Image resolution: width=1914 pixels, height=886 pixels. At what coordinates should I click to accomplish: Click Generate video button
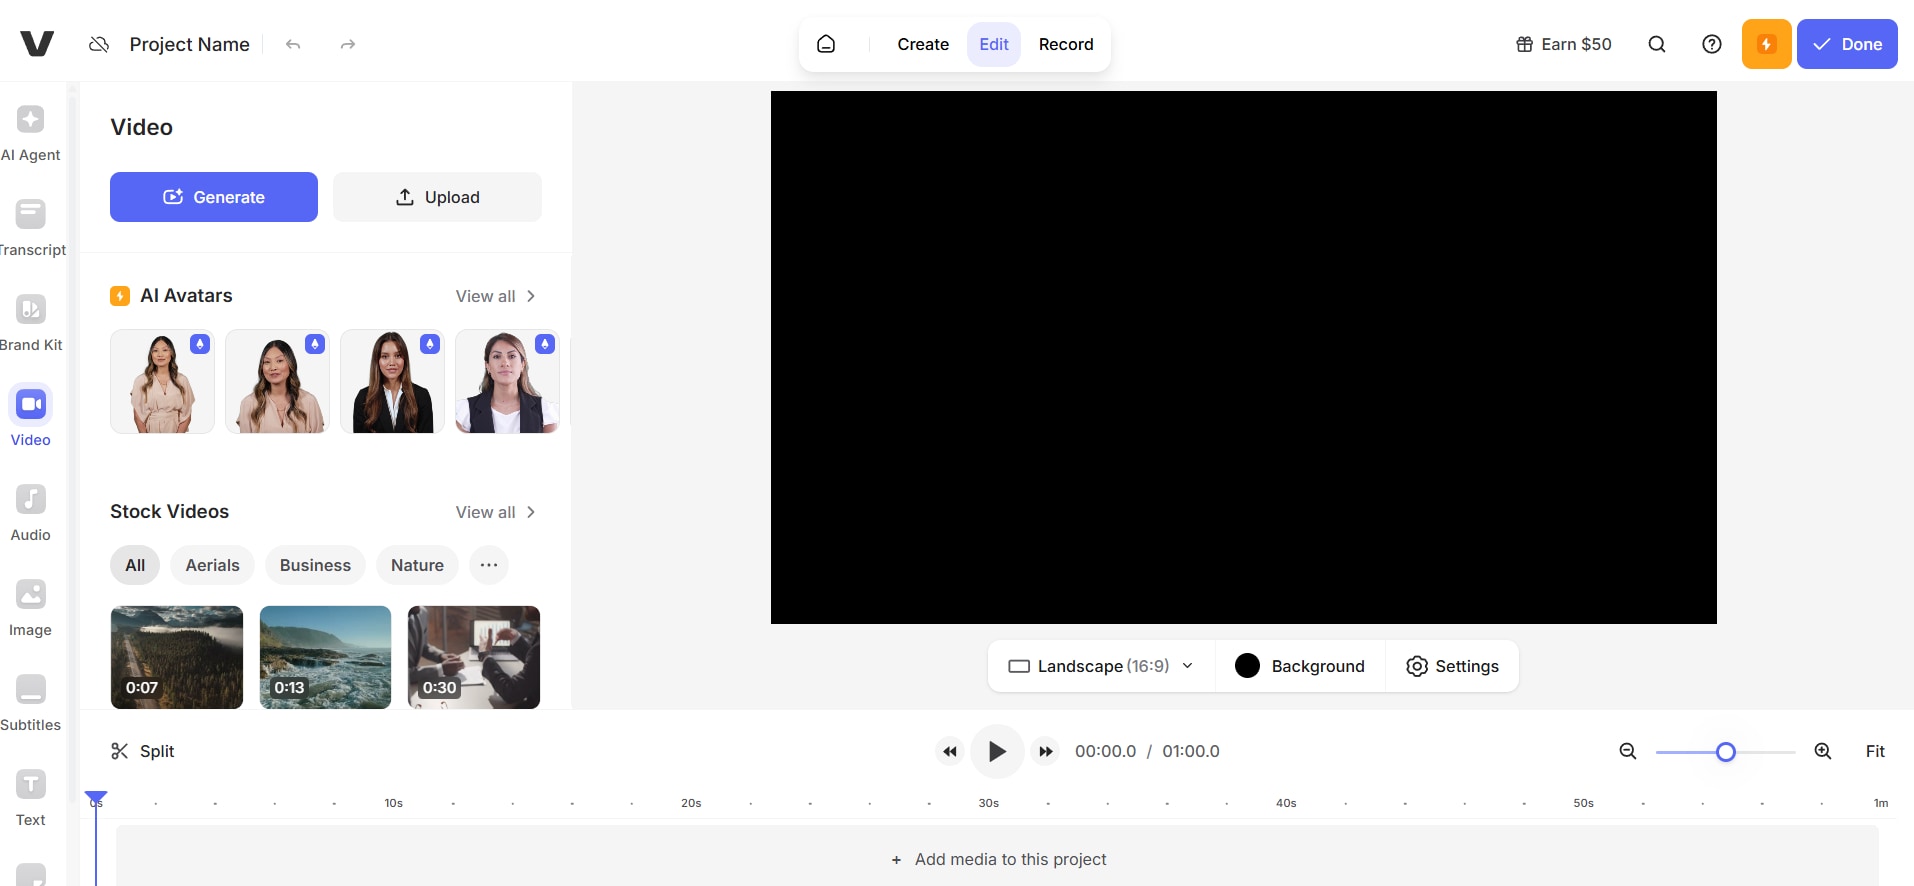pos(214,197)
